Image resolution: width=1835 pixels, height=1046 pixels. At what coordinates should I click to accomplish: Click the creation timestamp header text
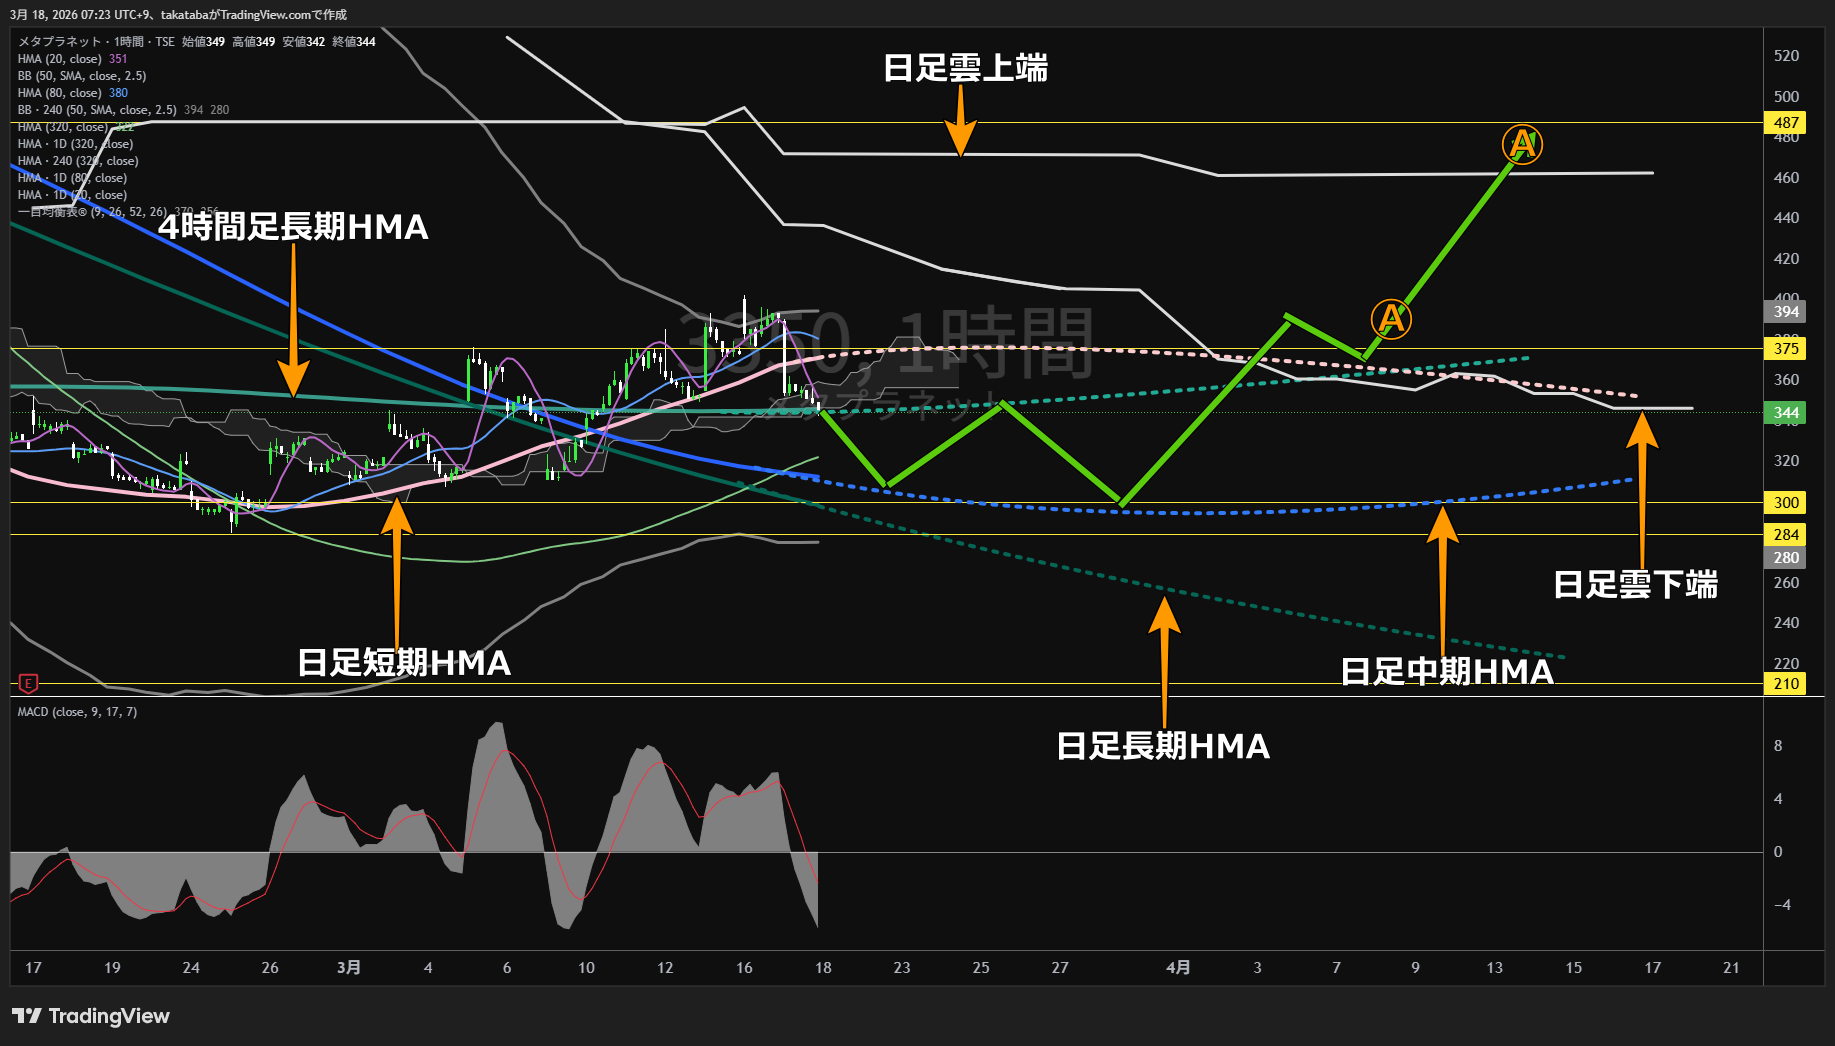point(179,15)
